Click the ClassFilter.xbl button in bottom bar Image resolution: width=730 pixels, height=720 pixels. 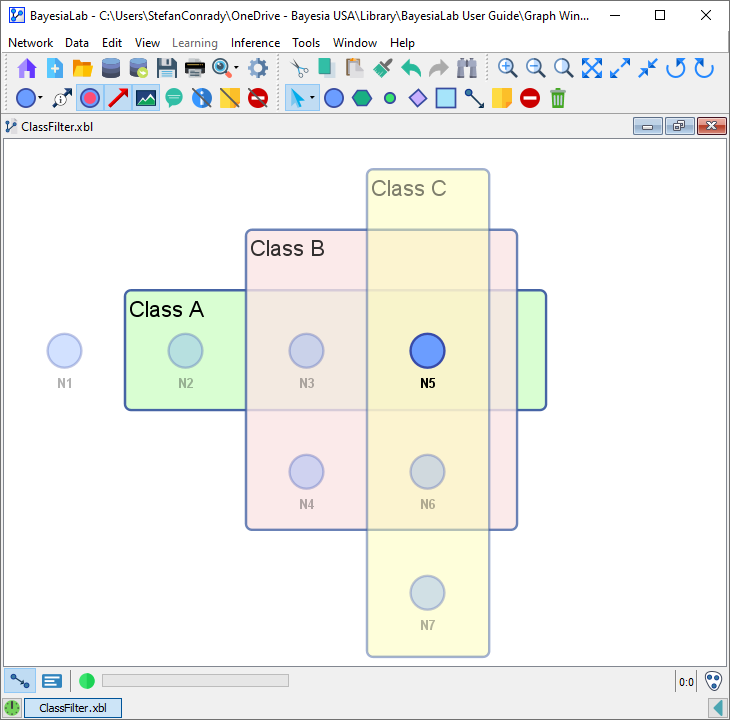[x=72, y=708]
